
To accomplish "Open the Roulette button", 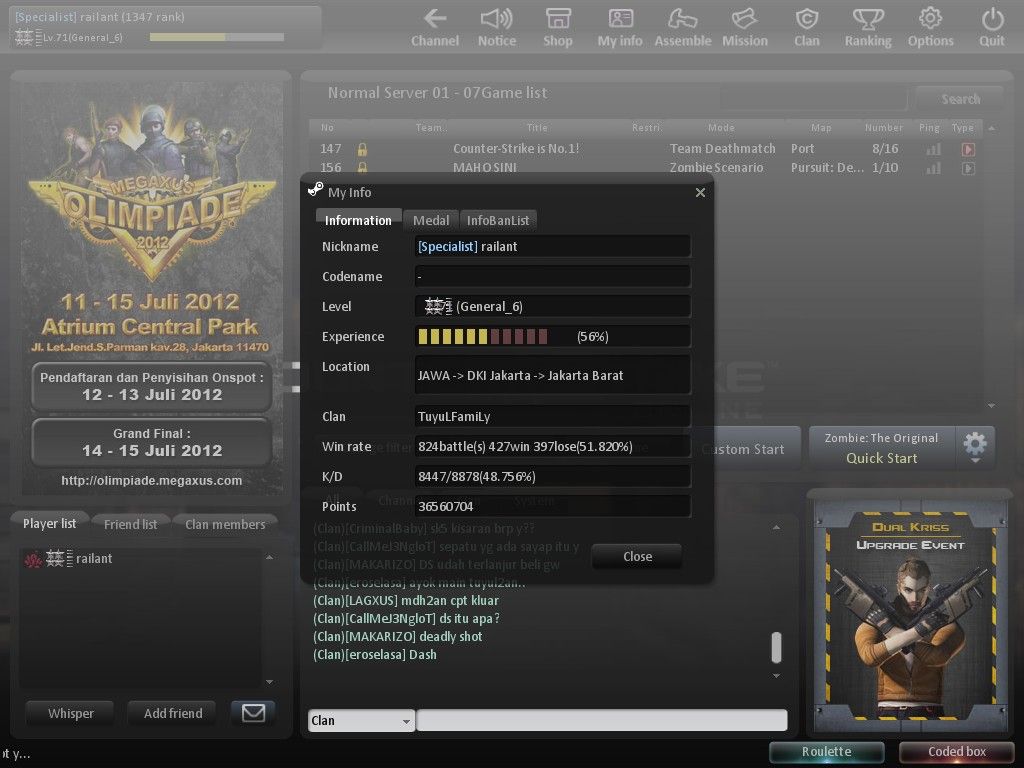I will pyautogui.click(x=826, y=752).
